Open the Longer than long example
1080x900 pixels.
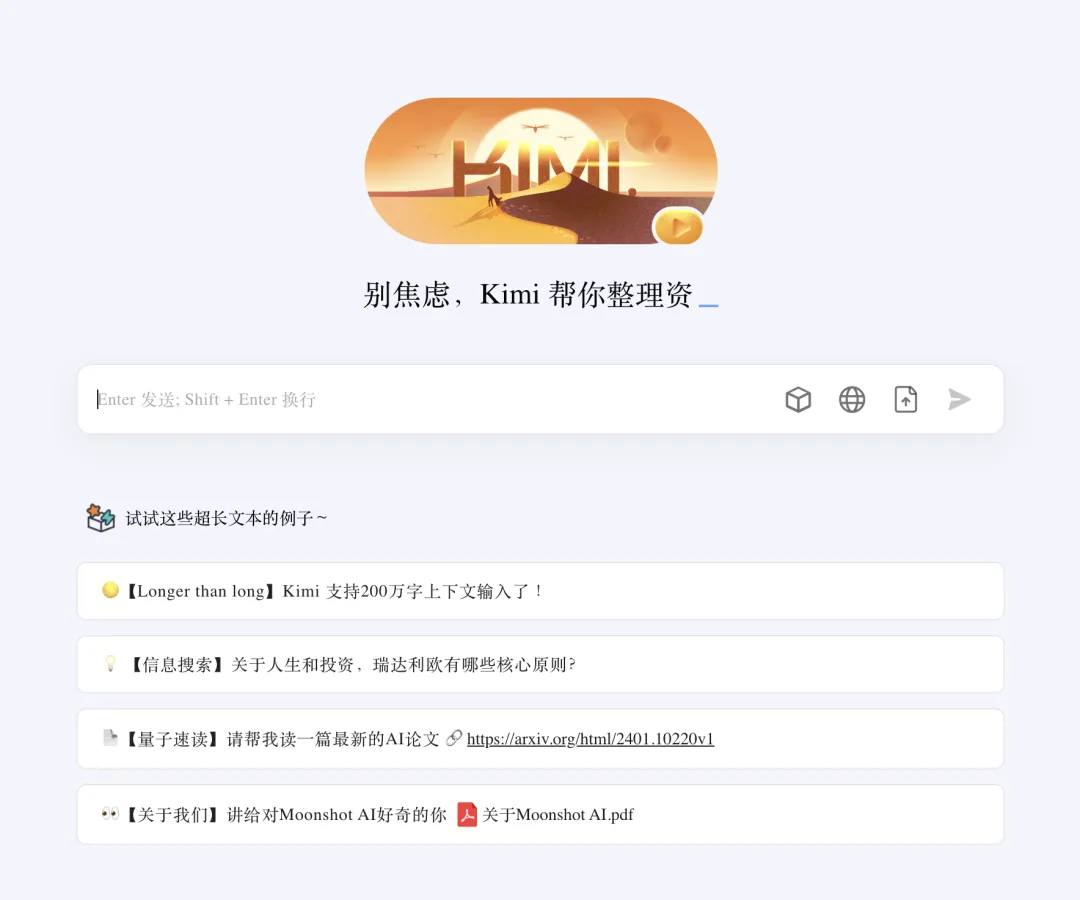pos(541,591)
